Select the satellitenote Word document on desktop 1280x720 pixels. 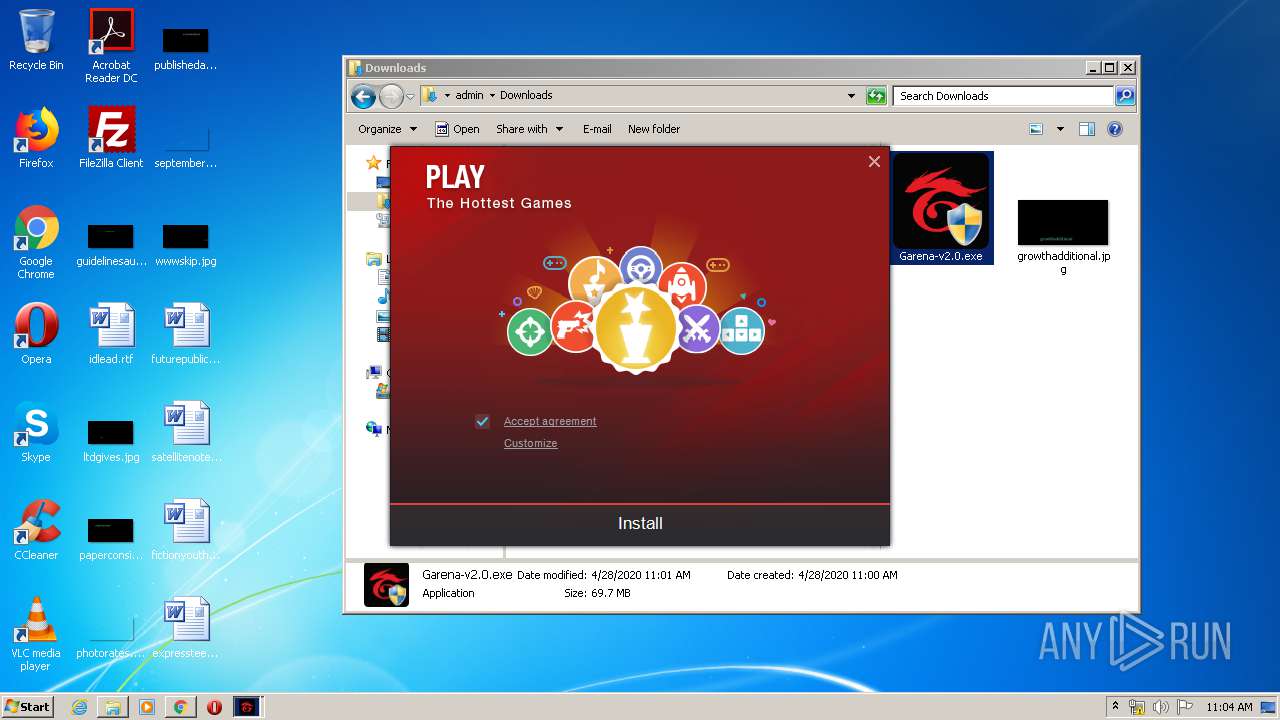point(186,432)
